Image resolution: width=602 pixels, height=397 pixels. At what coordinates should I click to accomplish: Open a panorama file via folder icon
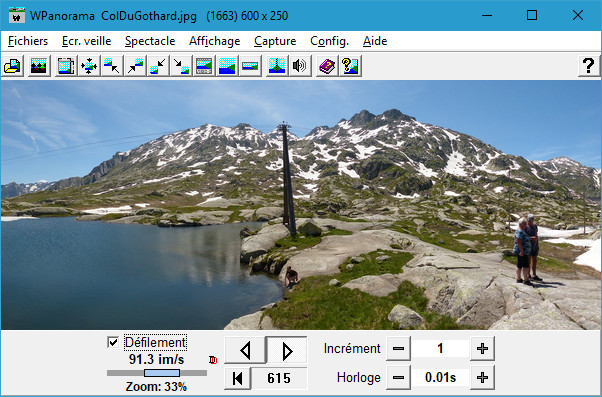tap(13, 66)
